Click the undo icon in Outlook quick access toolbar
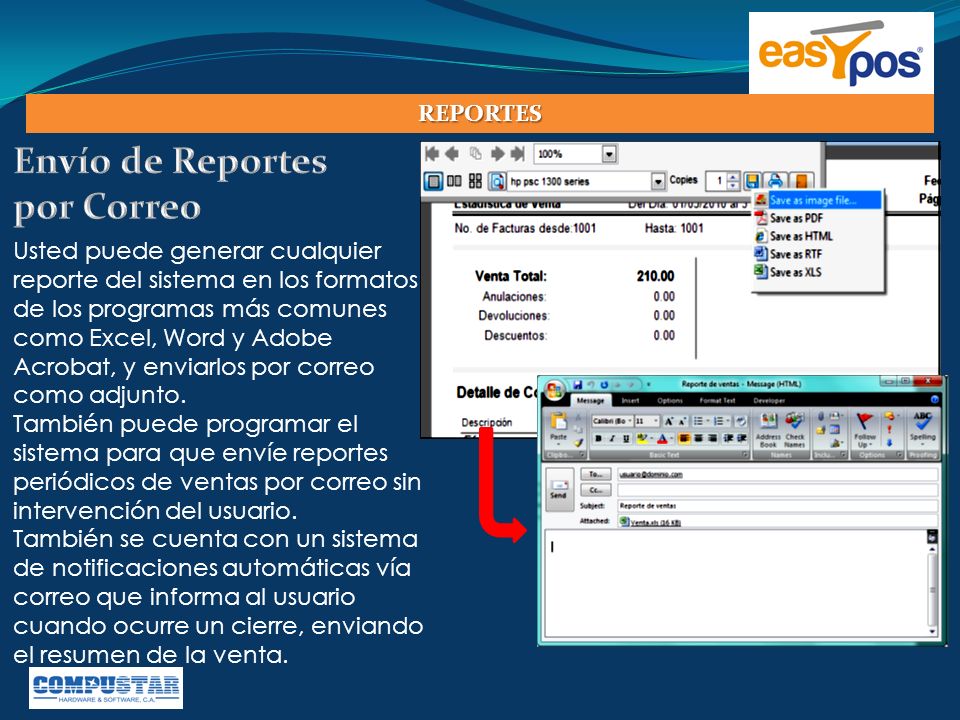The height and width of the screenshot is (720, 960). click(591, 384)
